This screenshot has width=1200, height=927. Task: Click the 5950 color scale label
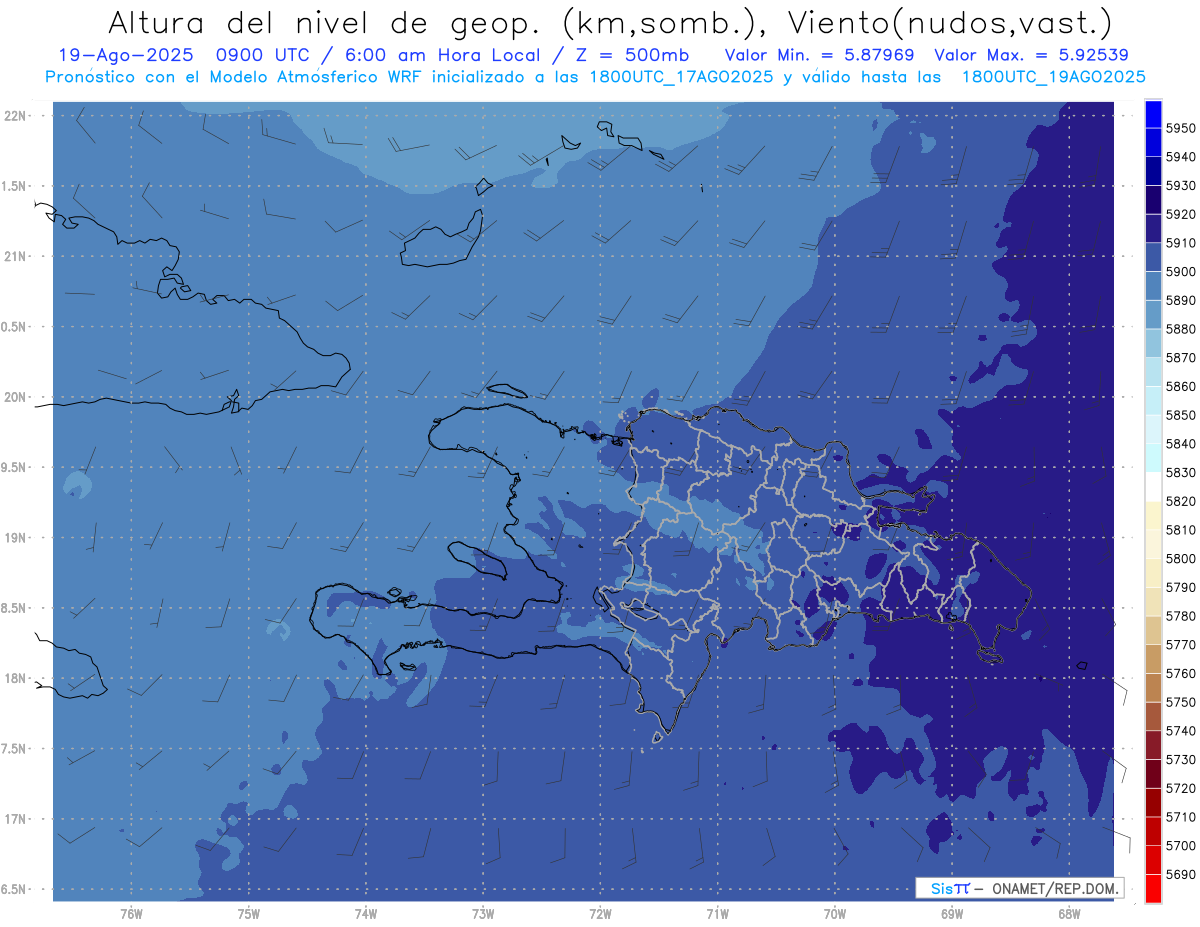1180,128
